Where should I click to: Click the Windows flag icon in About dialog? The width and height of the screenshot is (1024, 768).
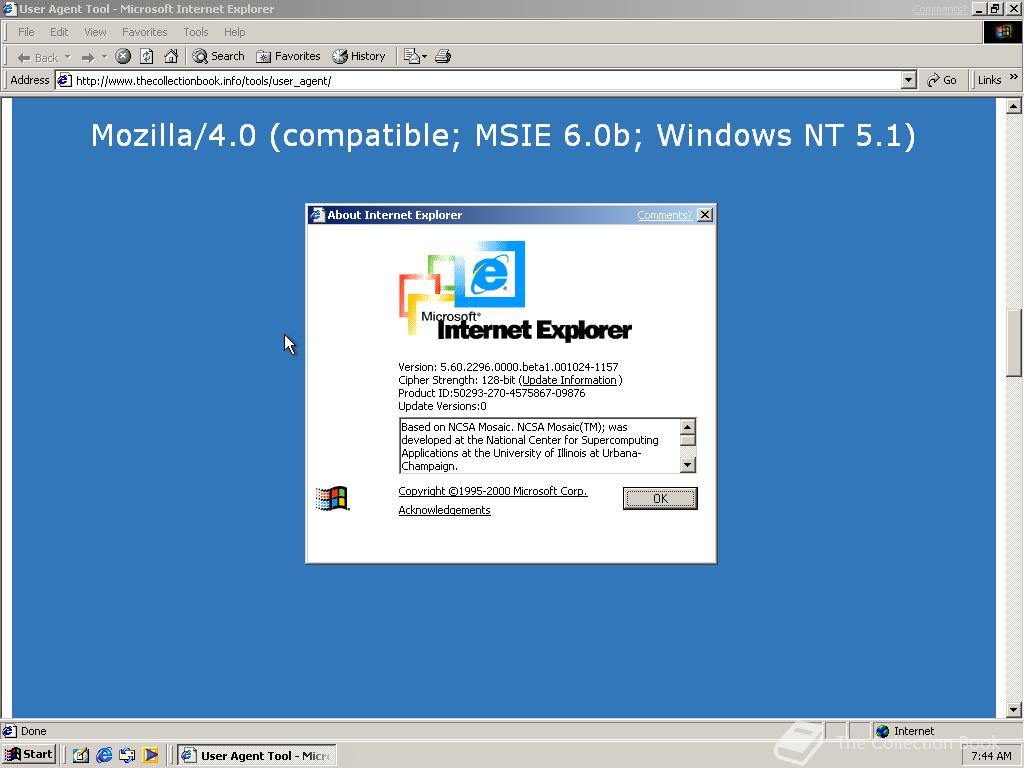click(332, 499)
